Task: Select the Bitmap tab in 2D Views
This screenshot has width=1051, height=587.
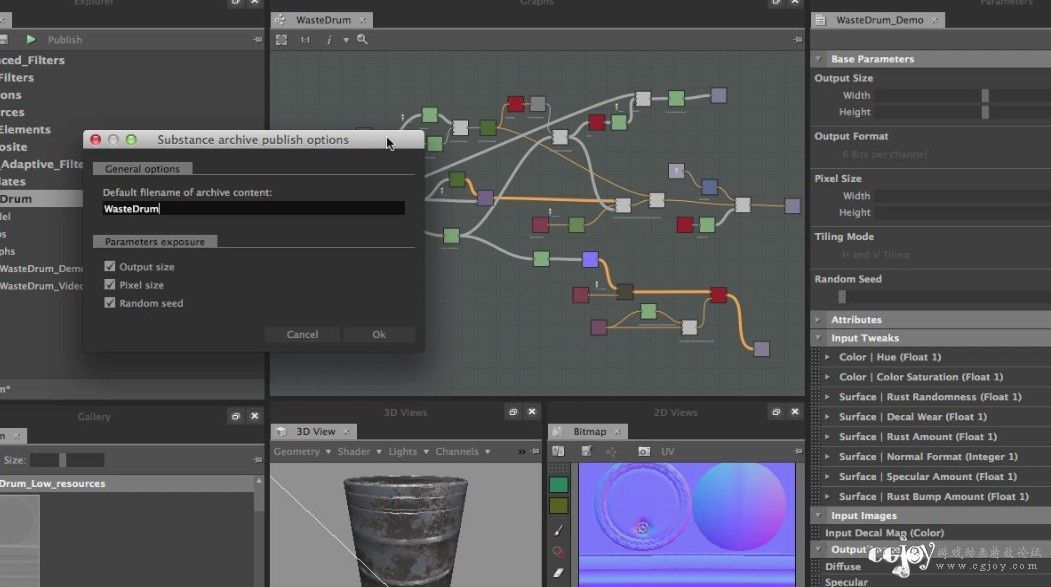Action: pos(588,432)
